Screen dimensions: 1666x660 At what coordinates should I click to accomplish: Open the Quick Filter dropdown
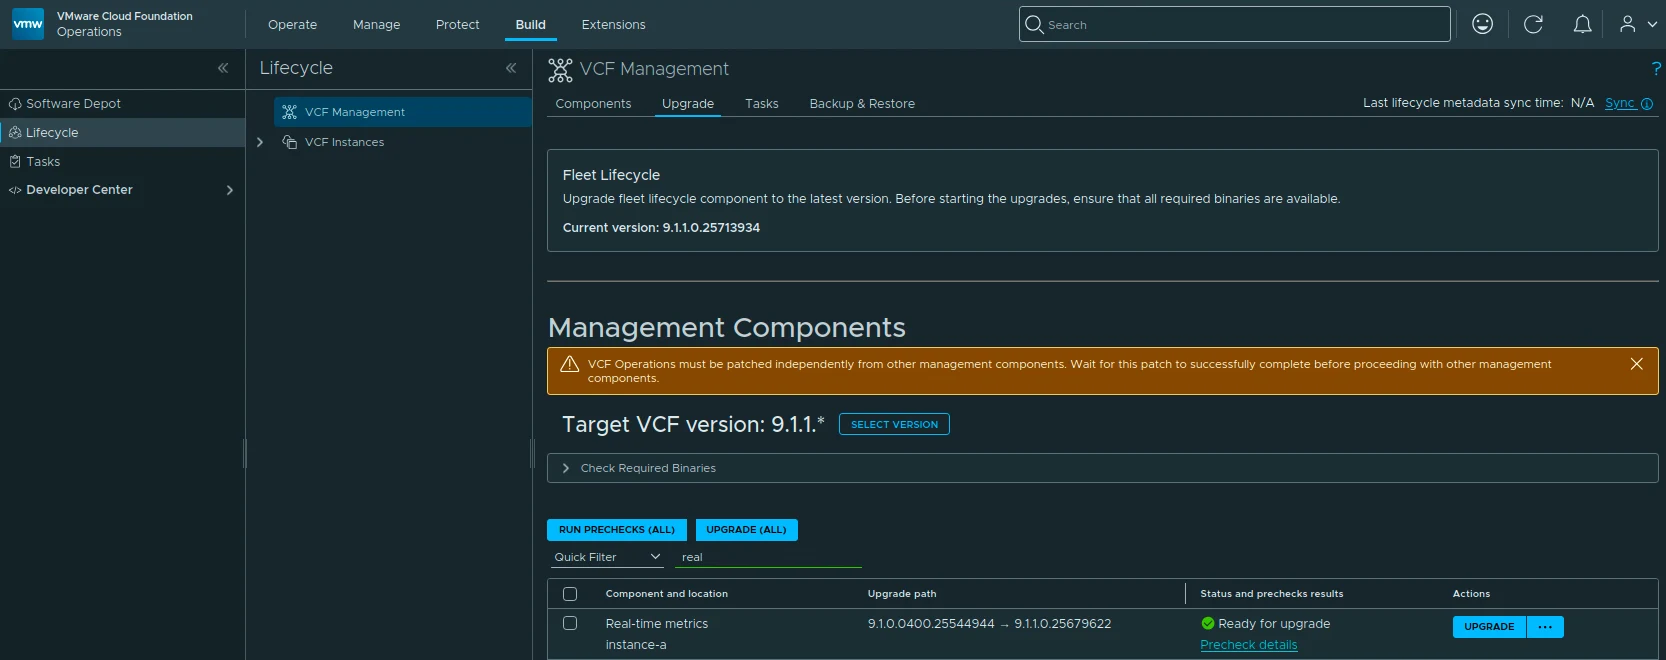coord(608,557)
